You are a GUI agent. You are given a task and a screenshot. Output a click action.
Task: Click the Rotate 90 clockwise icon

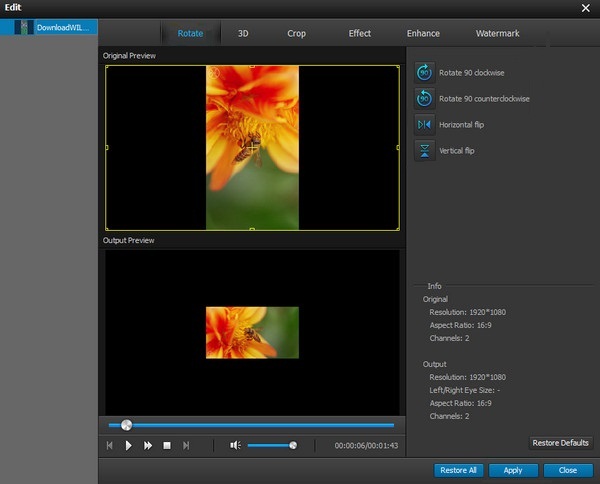coord(424,72)
